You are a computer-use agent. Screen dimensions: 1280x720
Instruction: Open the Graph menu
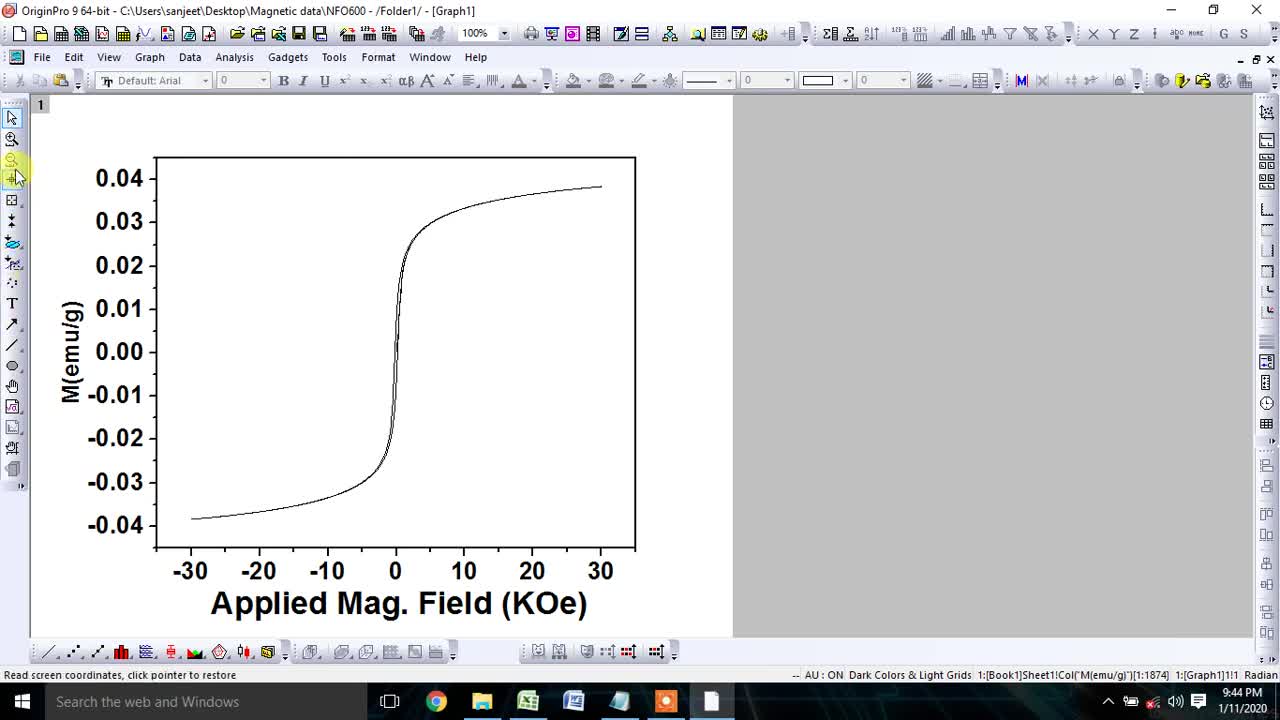point(150,57)
